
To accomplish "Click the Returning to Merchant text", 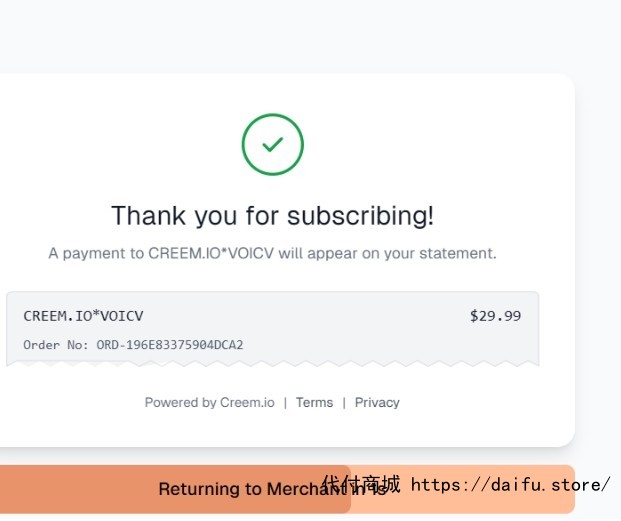I will pos(272,489).
